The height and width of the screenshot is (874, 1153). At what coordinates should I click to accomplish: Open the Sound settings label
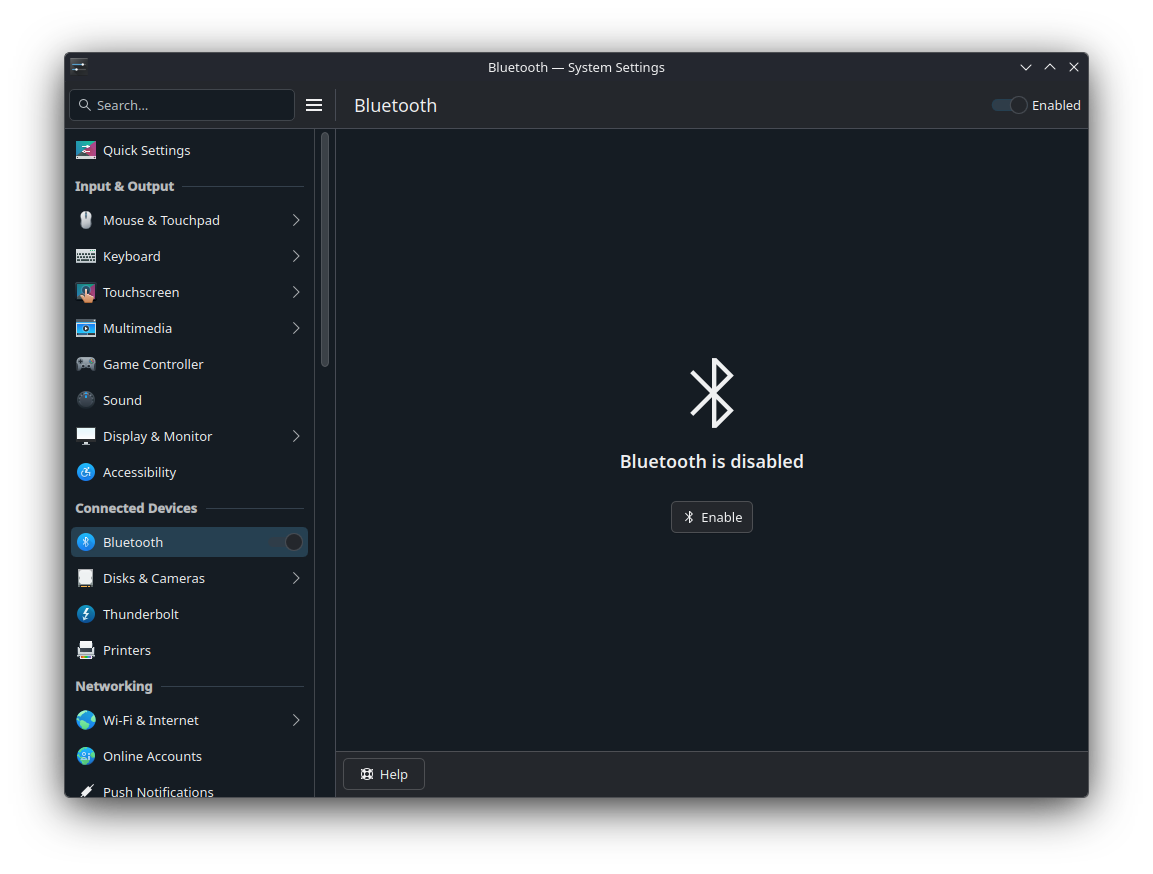122,400
